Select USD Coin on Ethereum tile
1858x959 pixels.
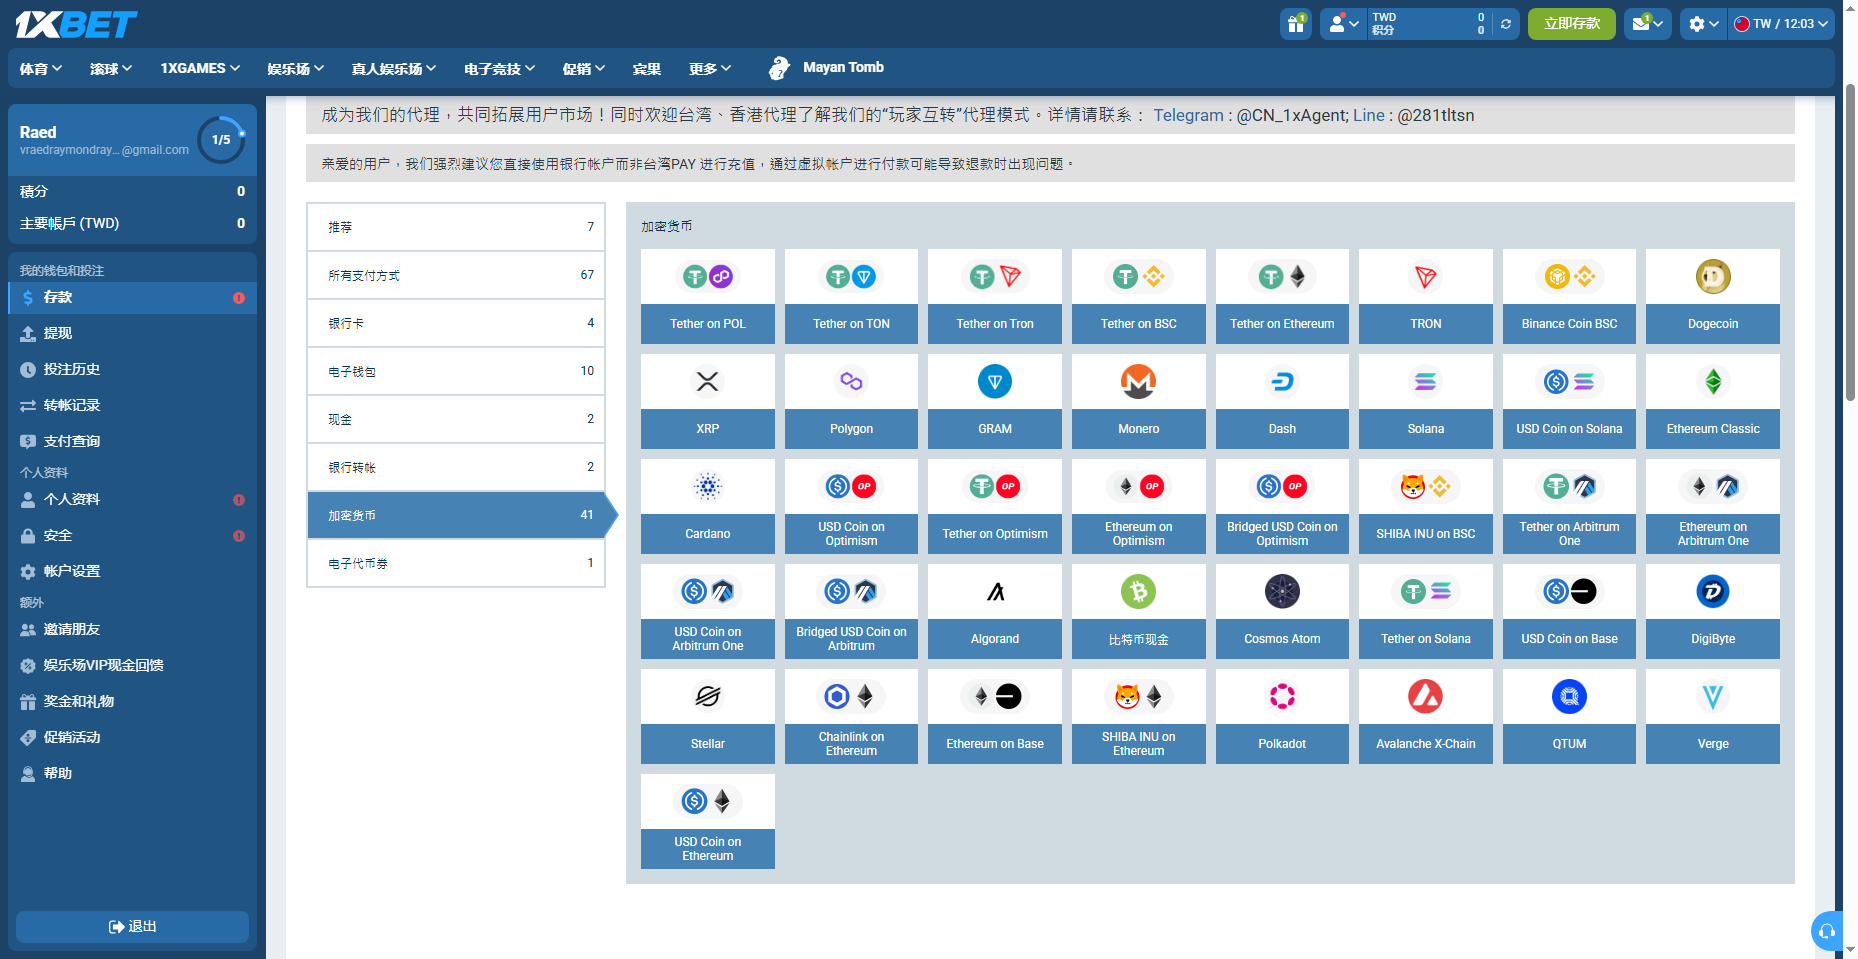pos(708,821)
